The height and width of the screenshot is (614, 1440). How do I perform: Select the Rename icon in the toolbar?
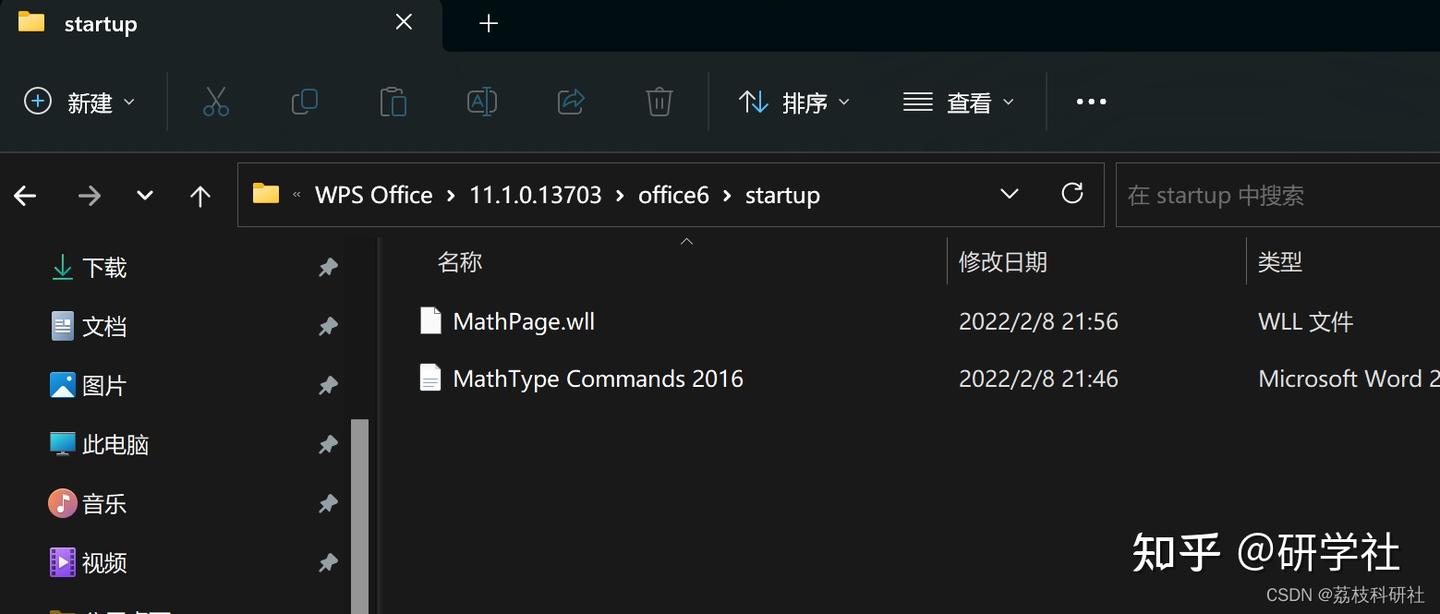481,101
